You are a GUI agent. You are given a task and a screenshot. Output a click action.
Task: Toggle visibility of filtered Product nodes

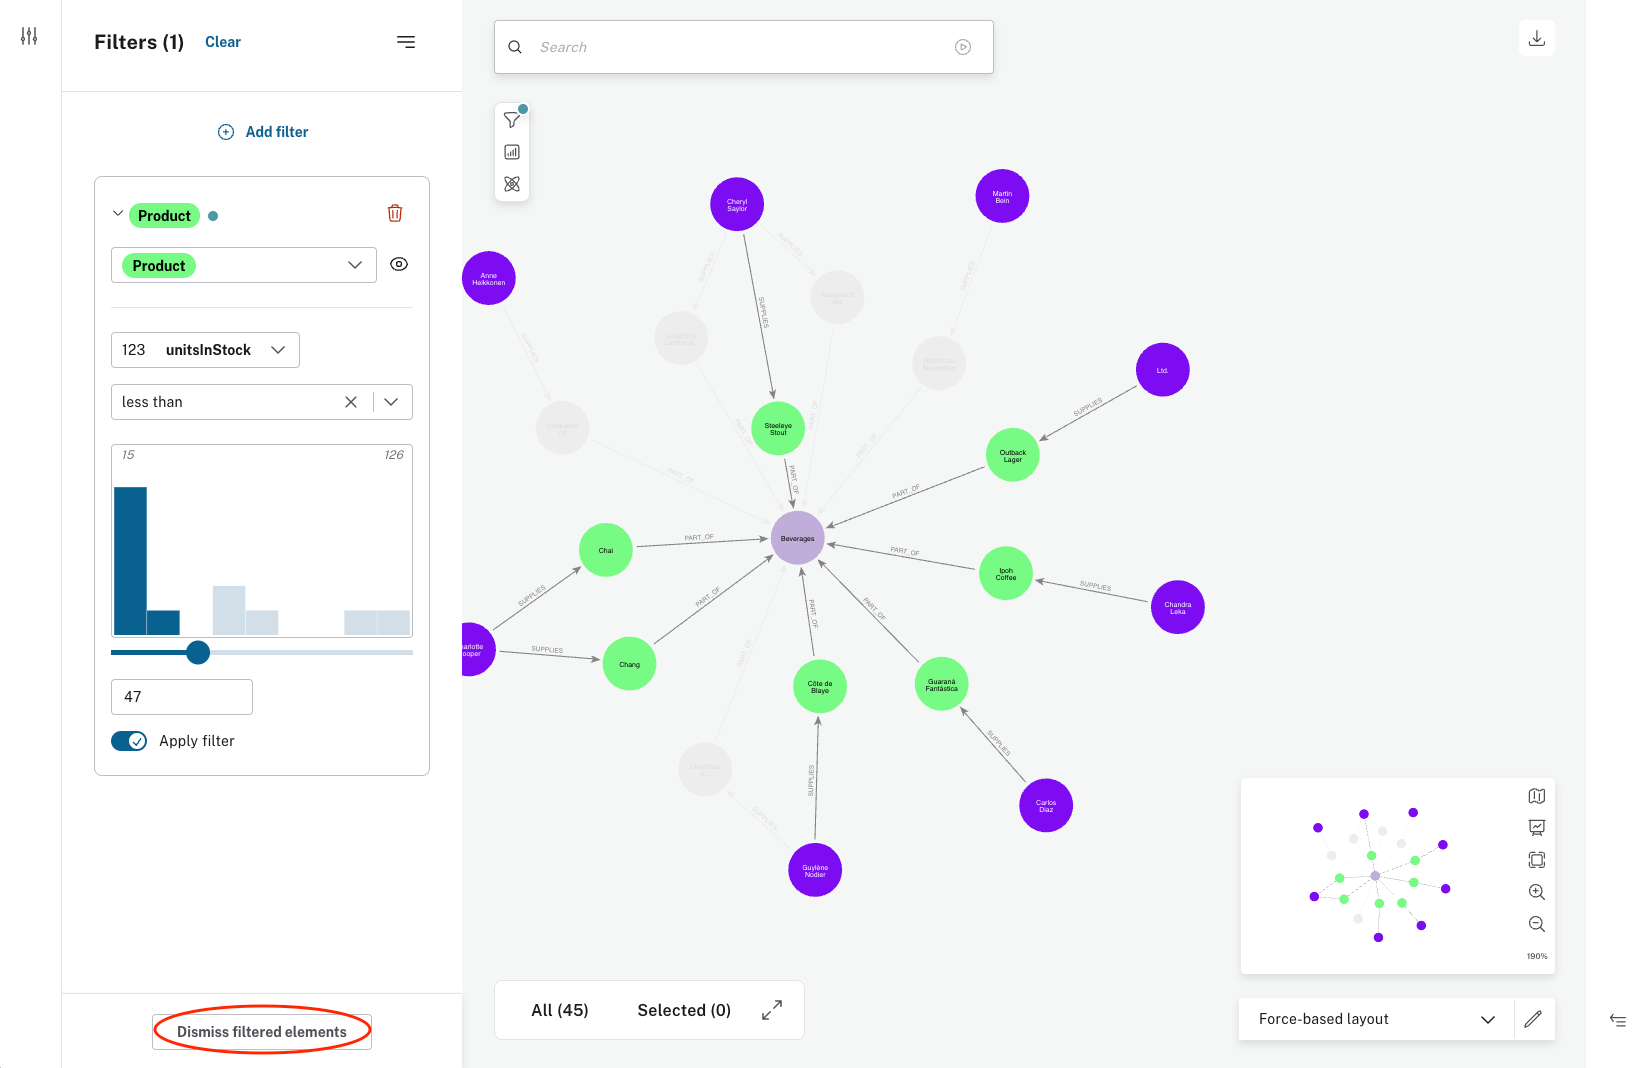coord(398,264)
